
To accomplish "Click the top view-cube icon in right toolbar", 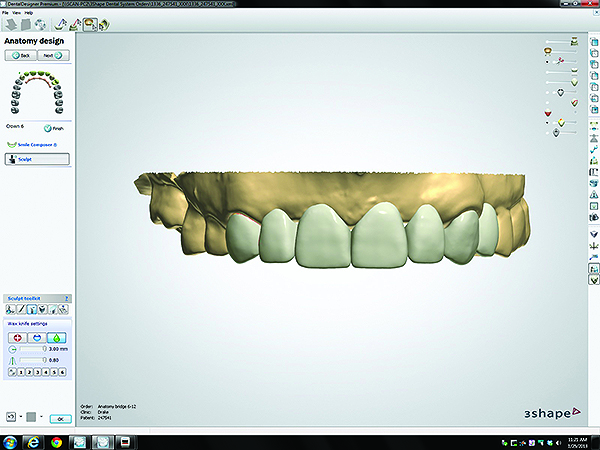I will coord(595,41).
